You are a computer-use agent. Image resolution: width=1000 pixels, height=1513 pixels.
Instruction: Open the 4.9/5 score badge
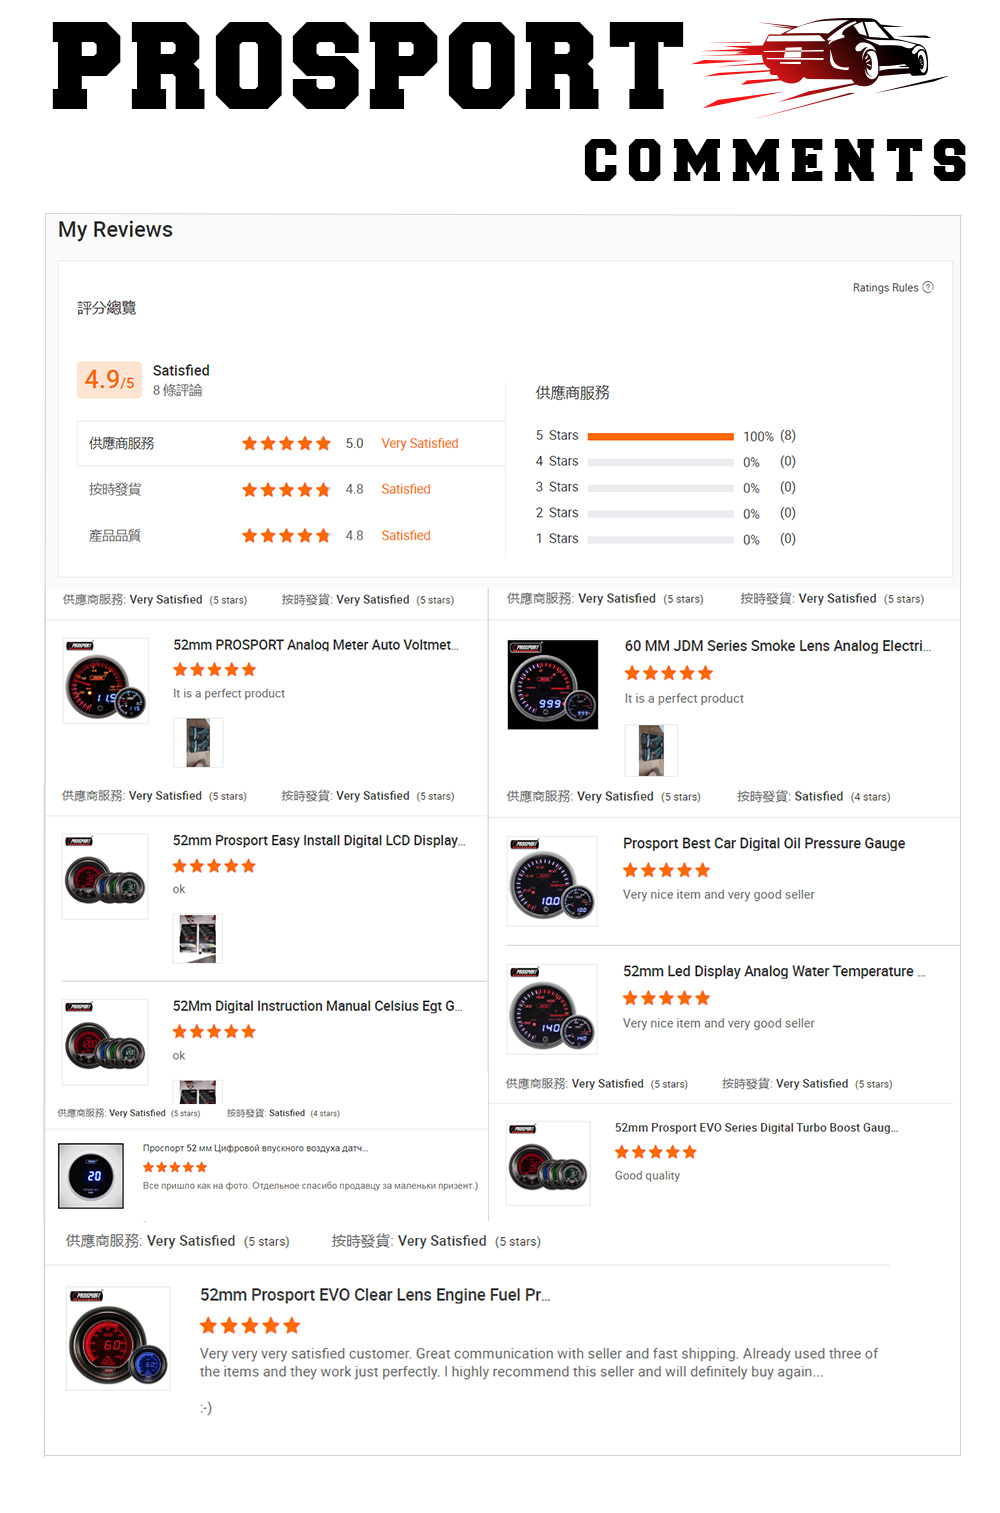(x=109, y=380)
